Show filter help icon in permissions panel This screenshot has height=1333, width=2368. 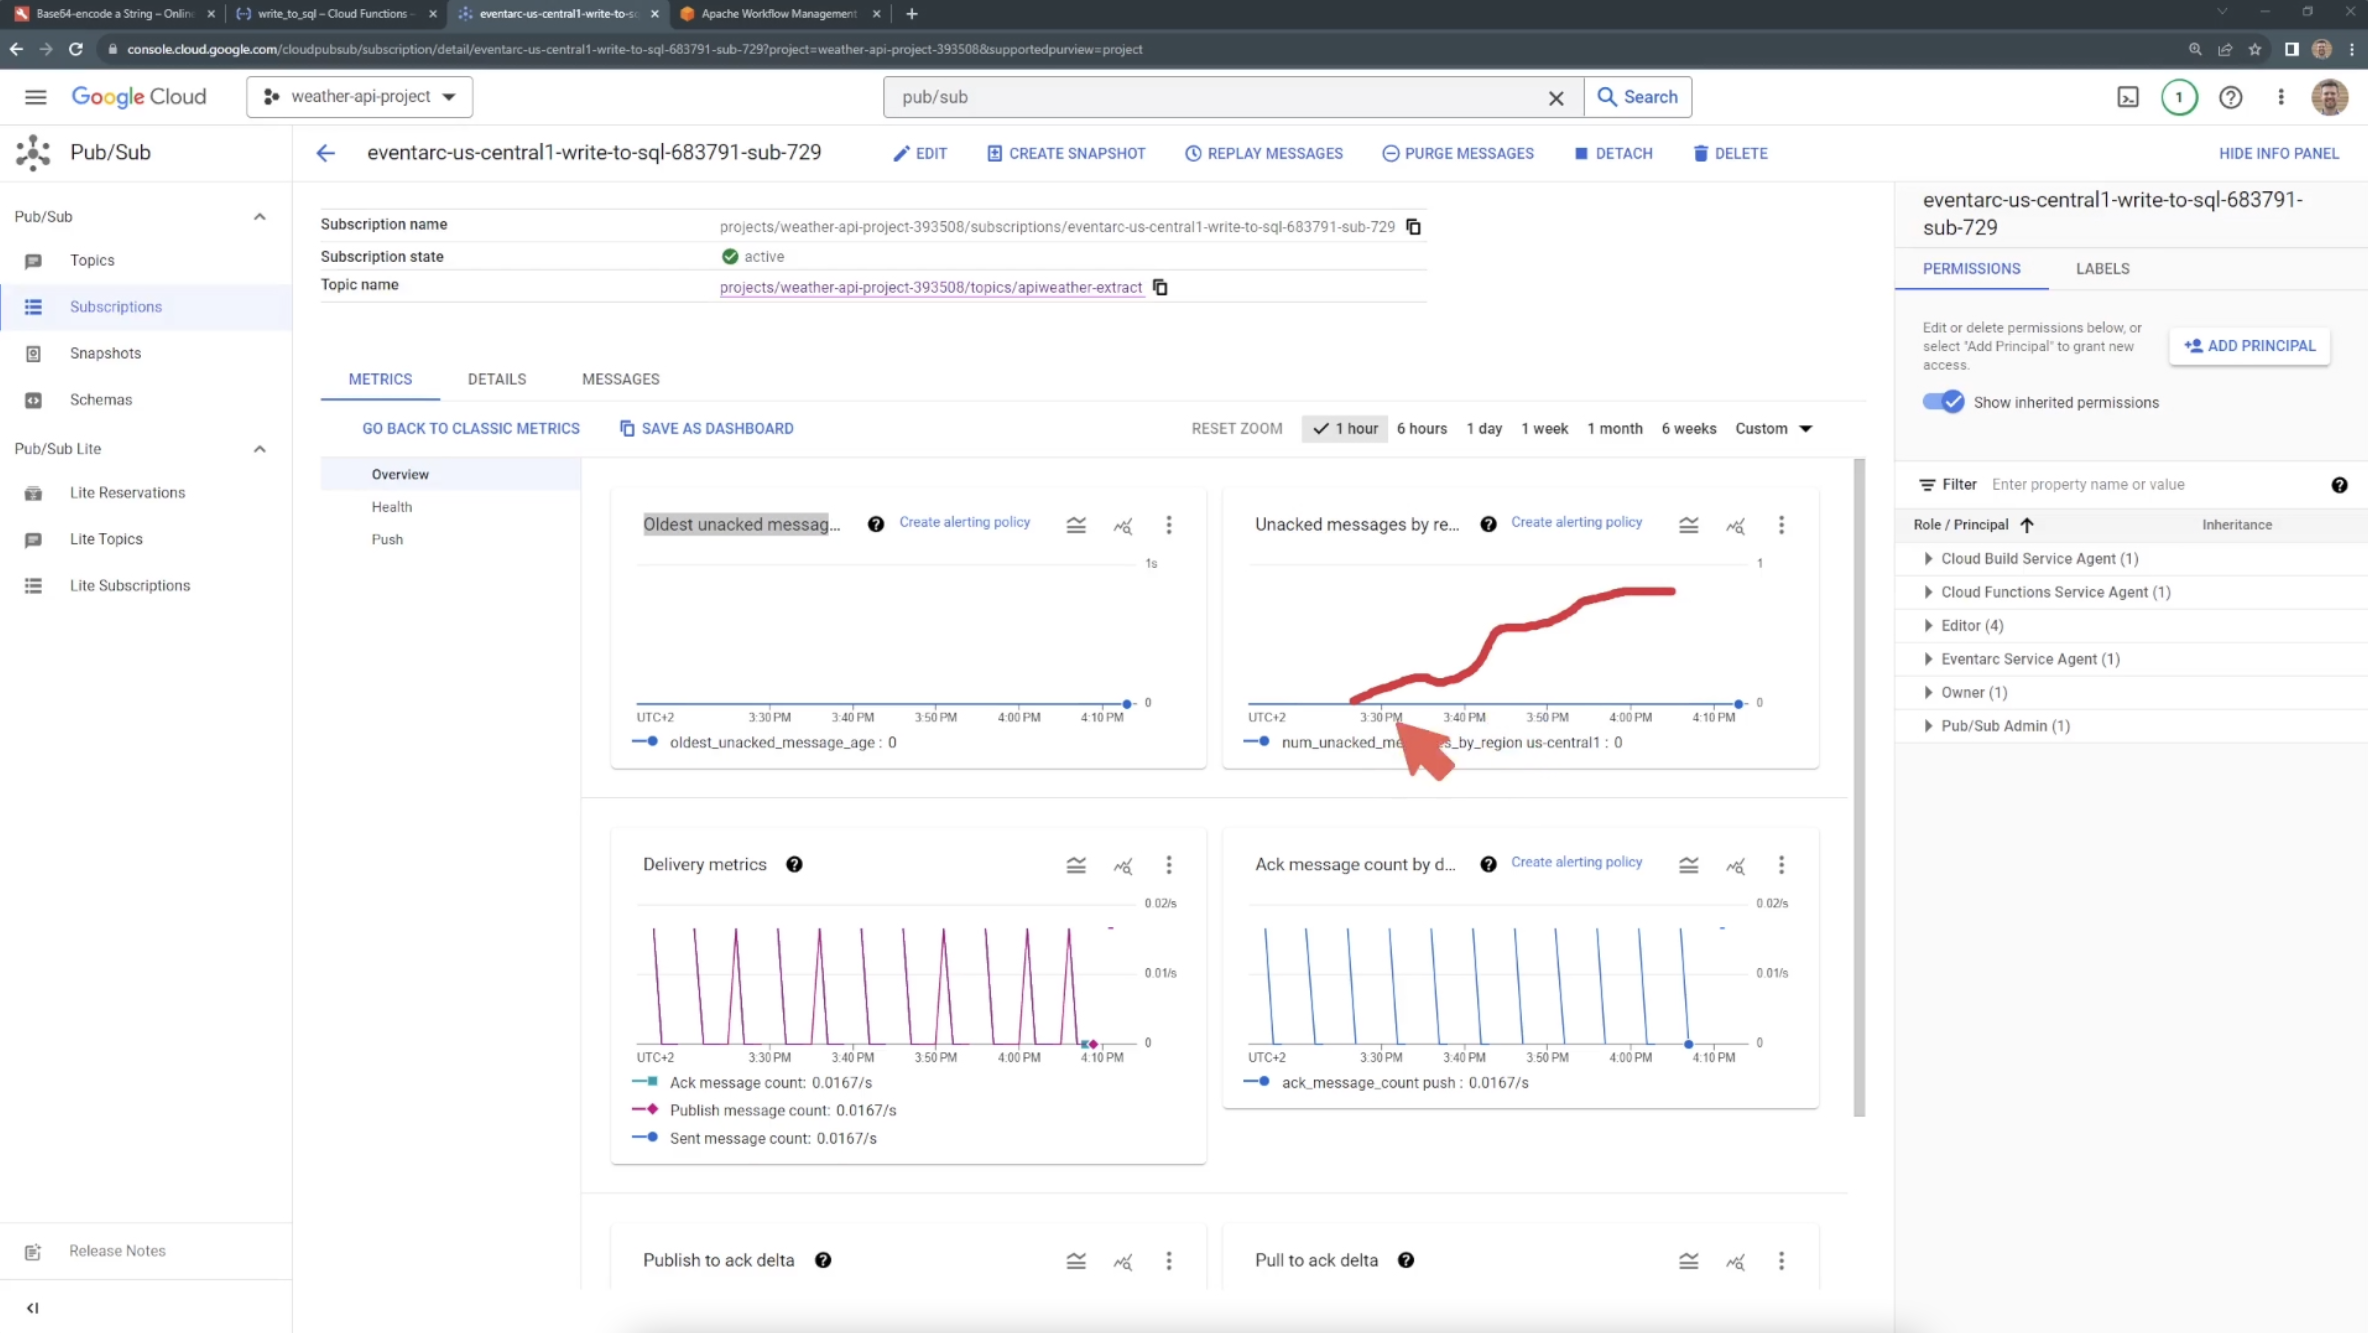(2339, 485)
